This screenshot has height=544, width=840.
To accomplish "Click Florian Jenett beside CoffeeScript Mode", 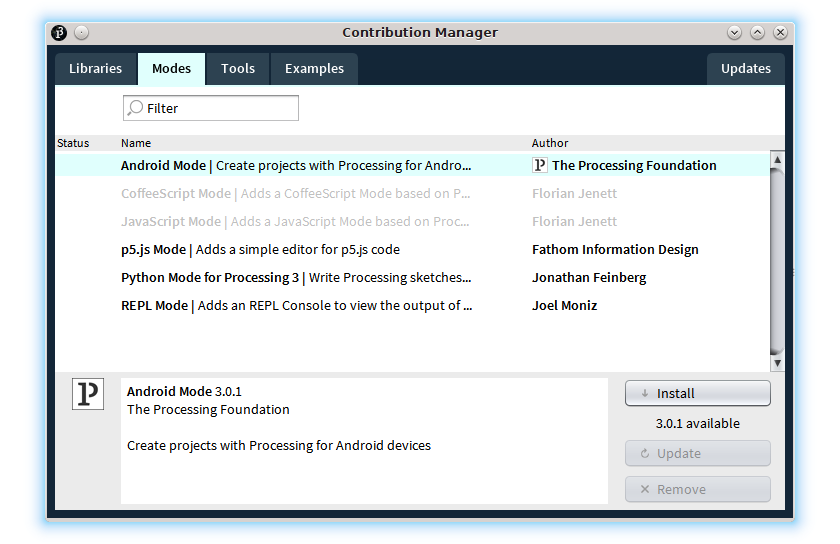I will click(574, 193).
